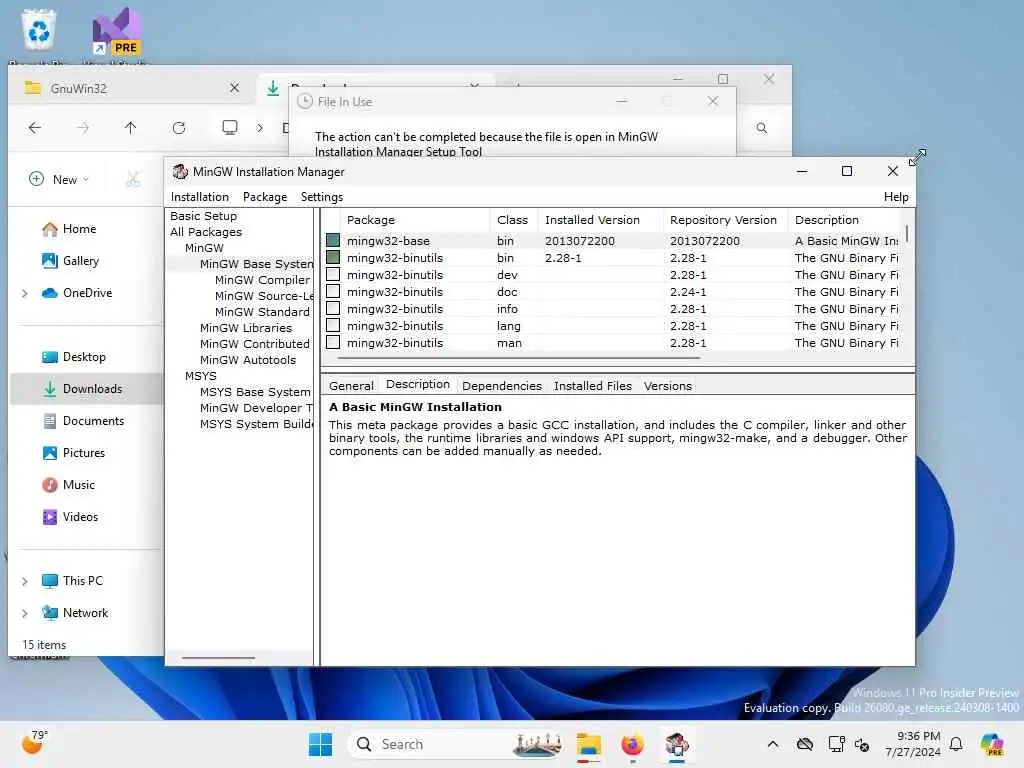Open Firefox from the taskbar
Image resolution: width=1024 pixels, height=768 pixels.
point(632,744)
